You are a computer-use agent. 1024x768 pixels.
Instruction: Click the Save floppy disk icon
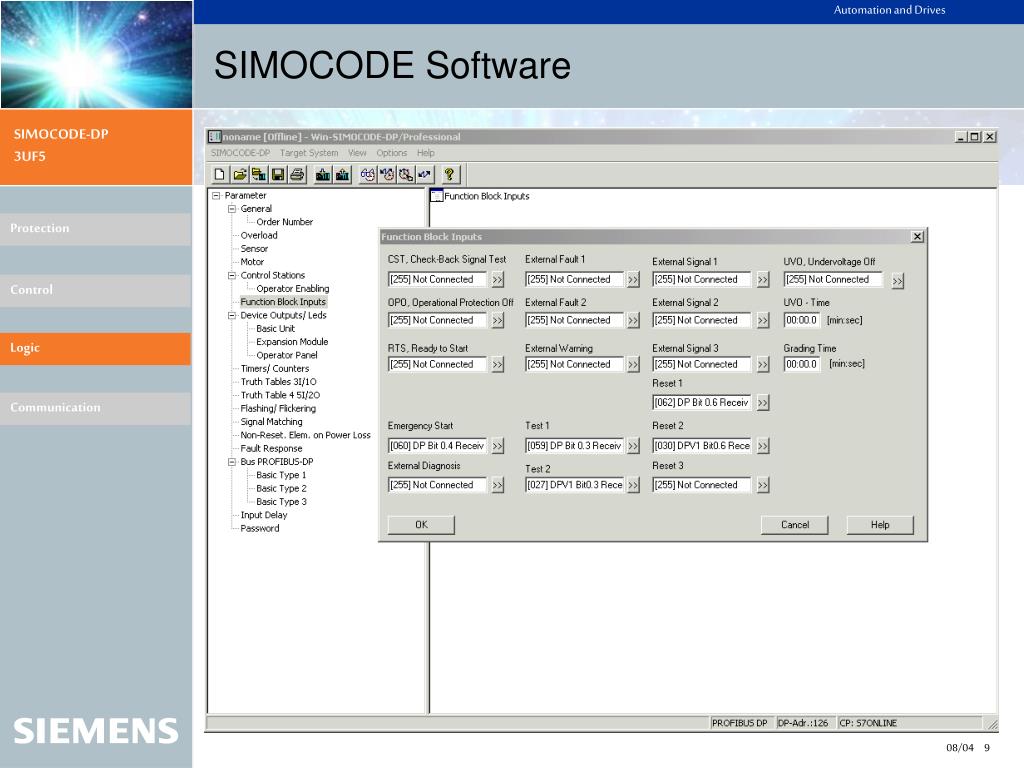(x=278, y=174)
